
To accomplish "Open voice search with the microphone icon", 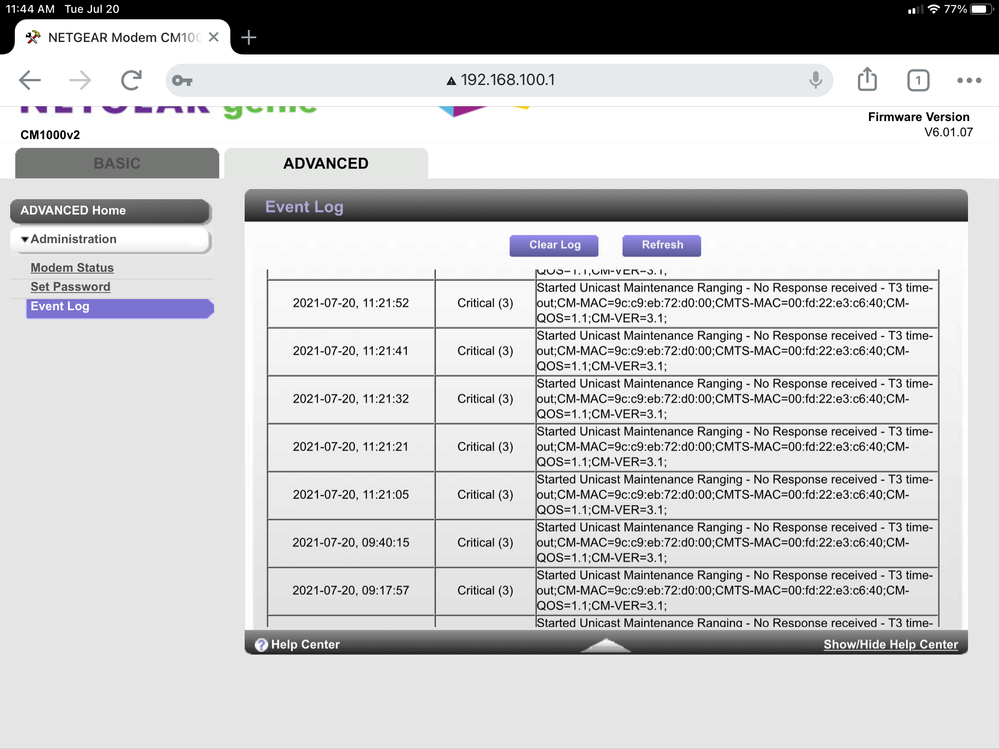I will tap(815, 80).
